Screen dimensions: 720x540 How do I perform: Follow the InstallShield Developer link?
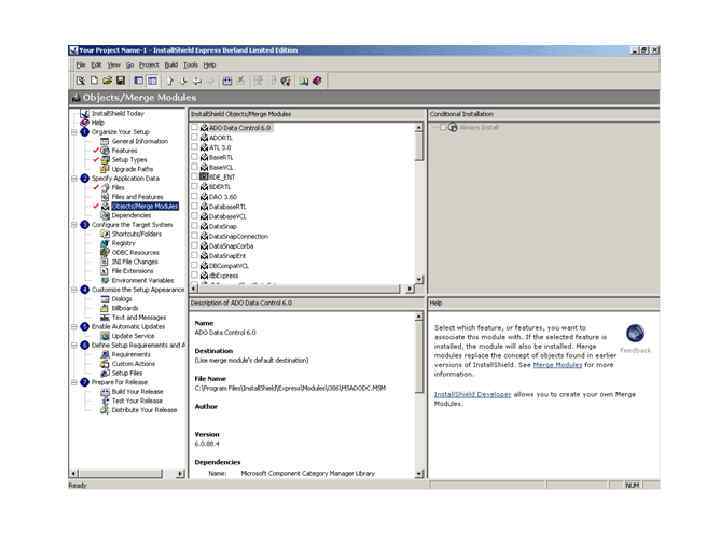coord(472,394)
